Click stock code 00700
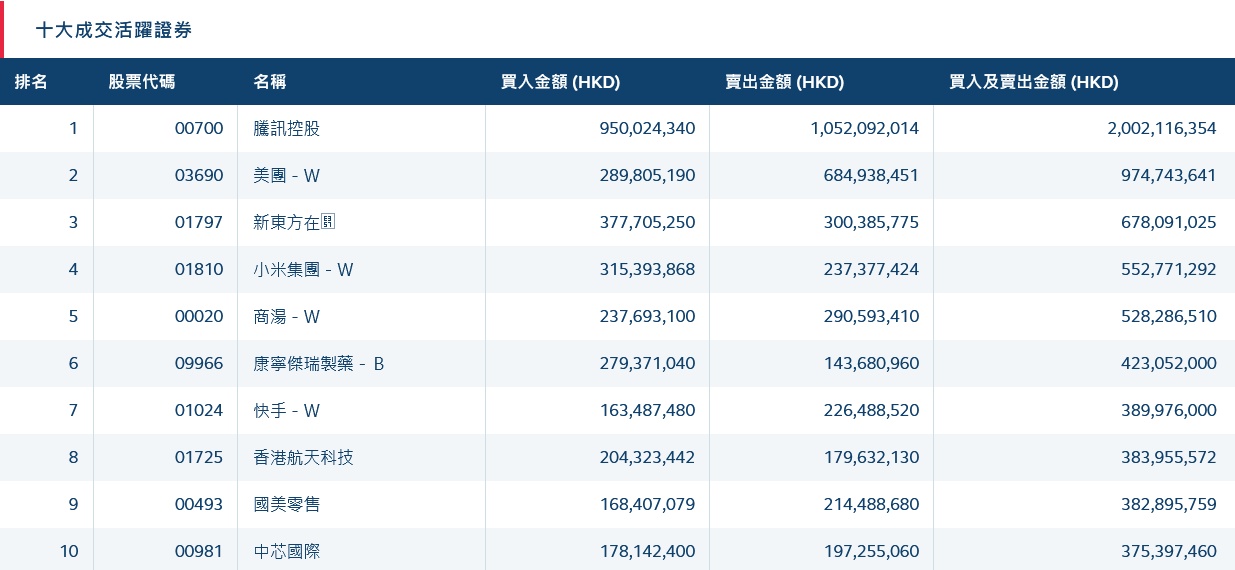The image size is (1235, 570). coord(199,128)
